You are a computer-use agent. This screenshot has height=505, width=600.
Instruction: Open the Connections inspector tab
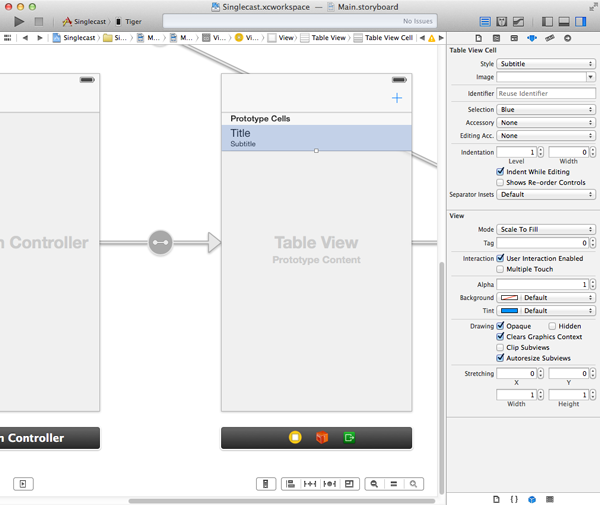click(x=567, y=38)
